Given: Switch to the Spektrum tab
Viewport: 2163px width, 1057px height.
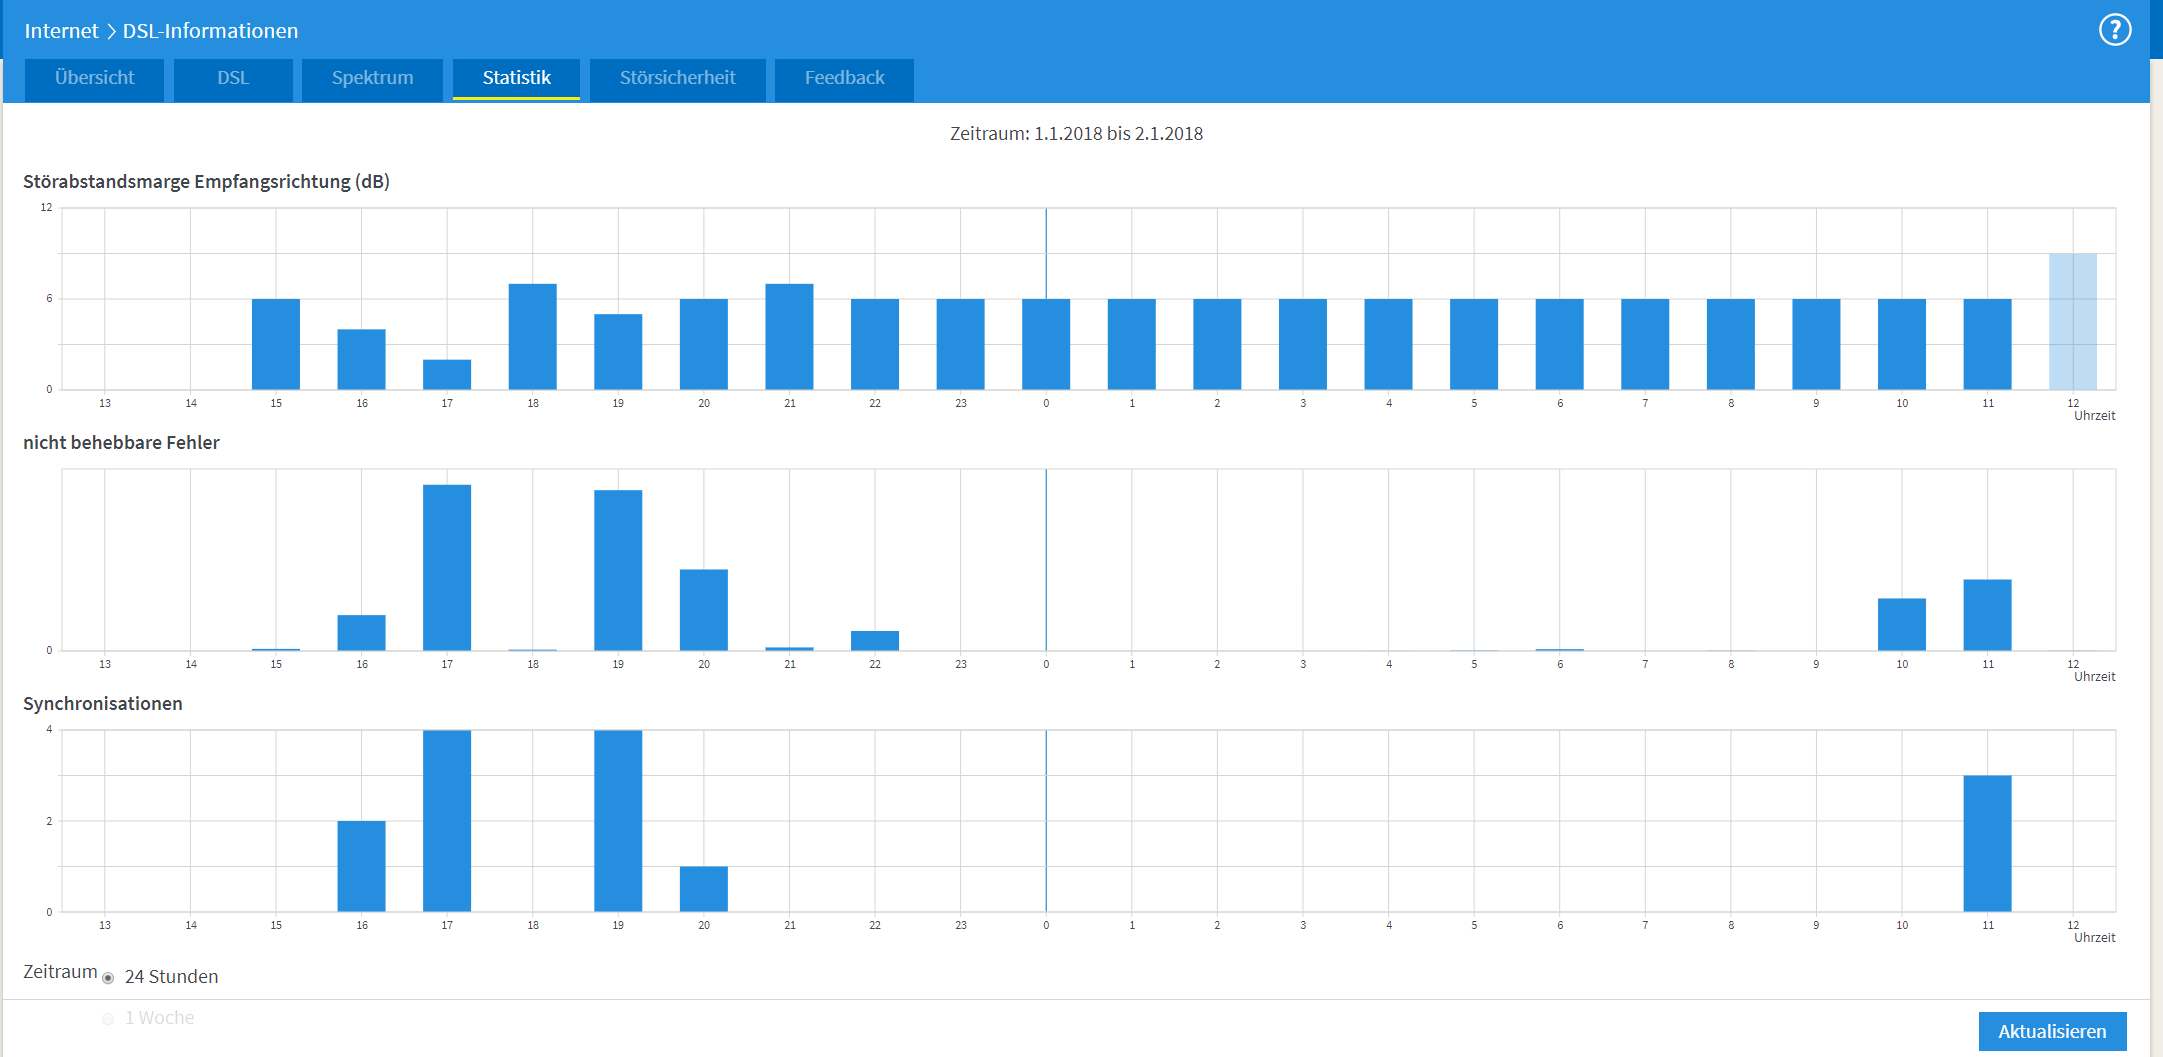Looking at the screenshot, I should (x=372, y=78).
